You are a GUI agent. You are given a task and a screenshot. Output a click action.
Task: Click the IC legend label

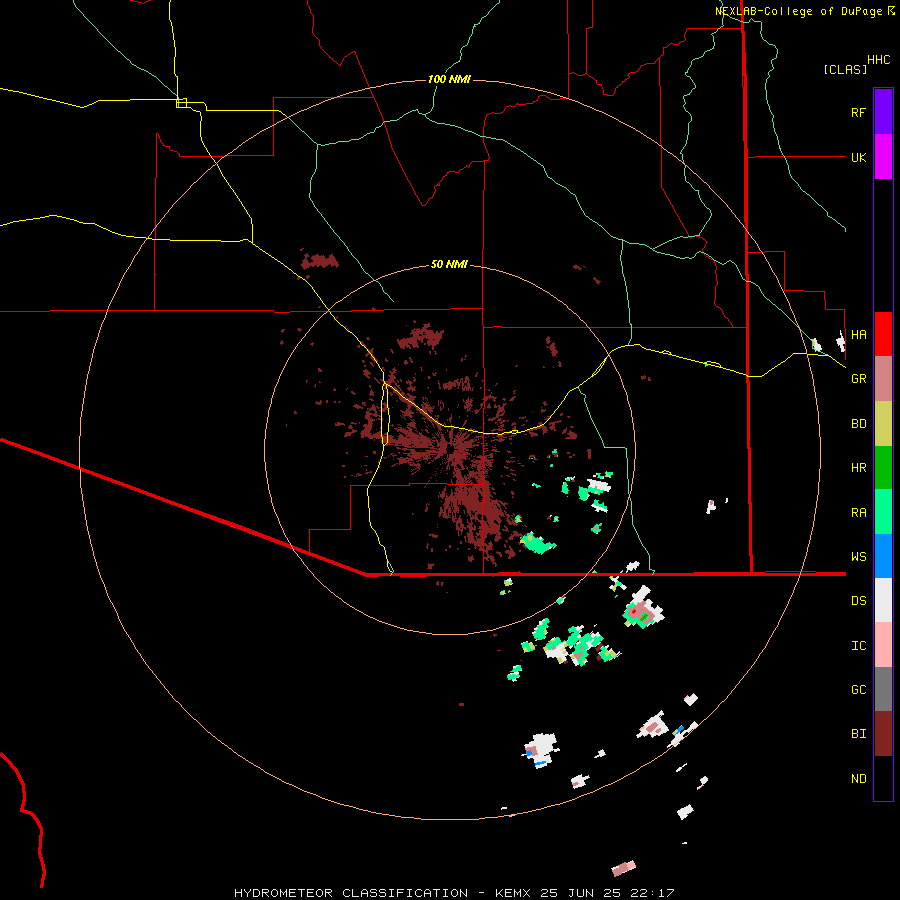858,646
